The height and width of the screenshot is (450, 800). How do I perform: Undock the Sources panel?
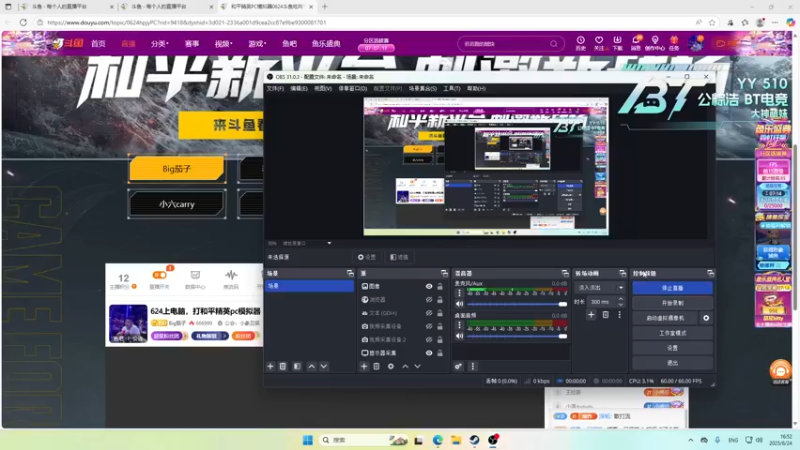(444, 273)
